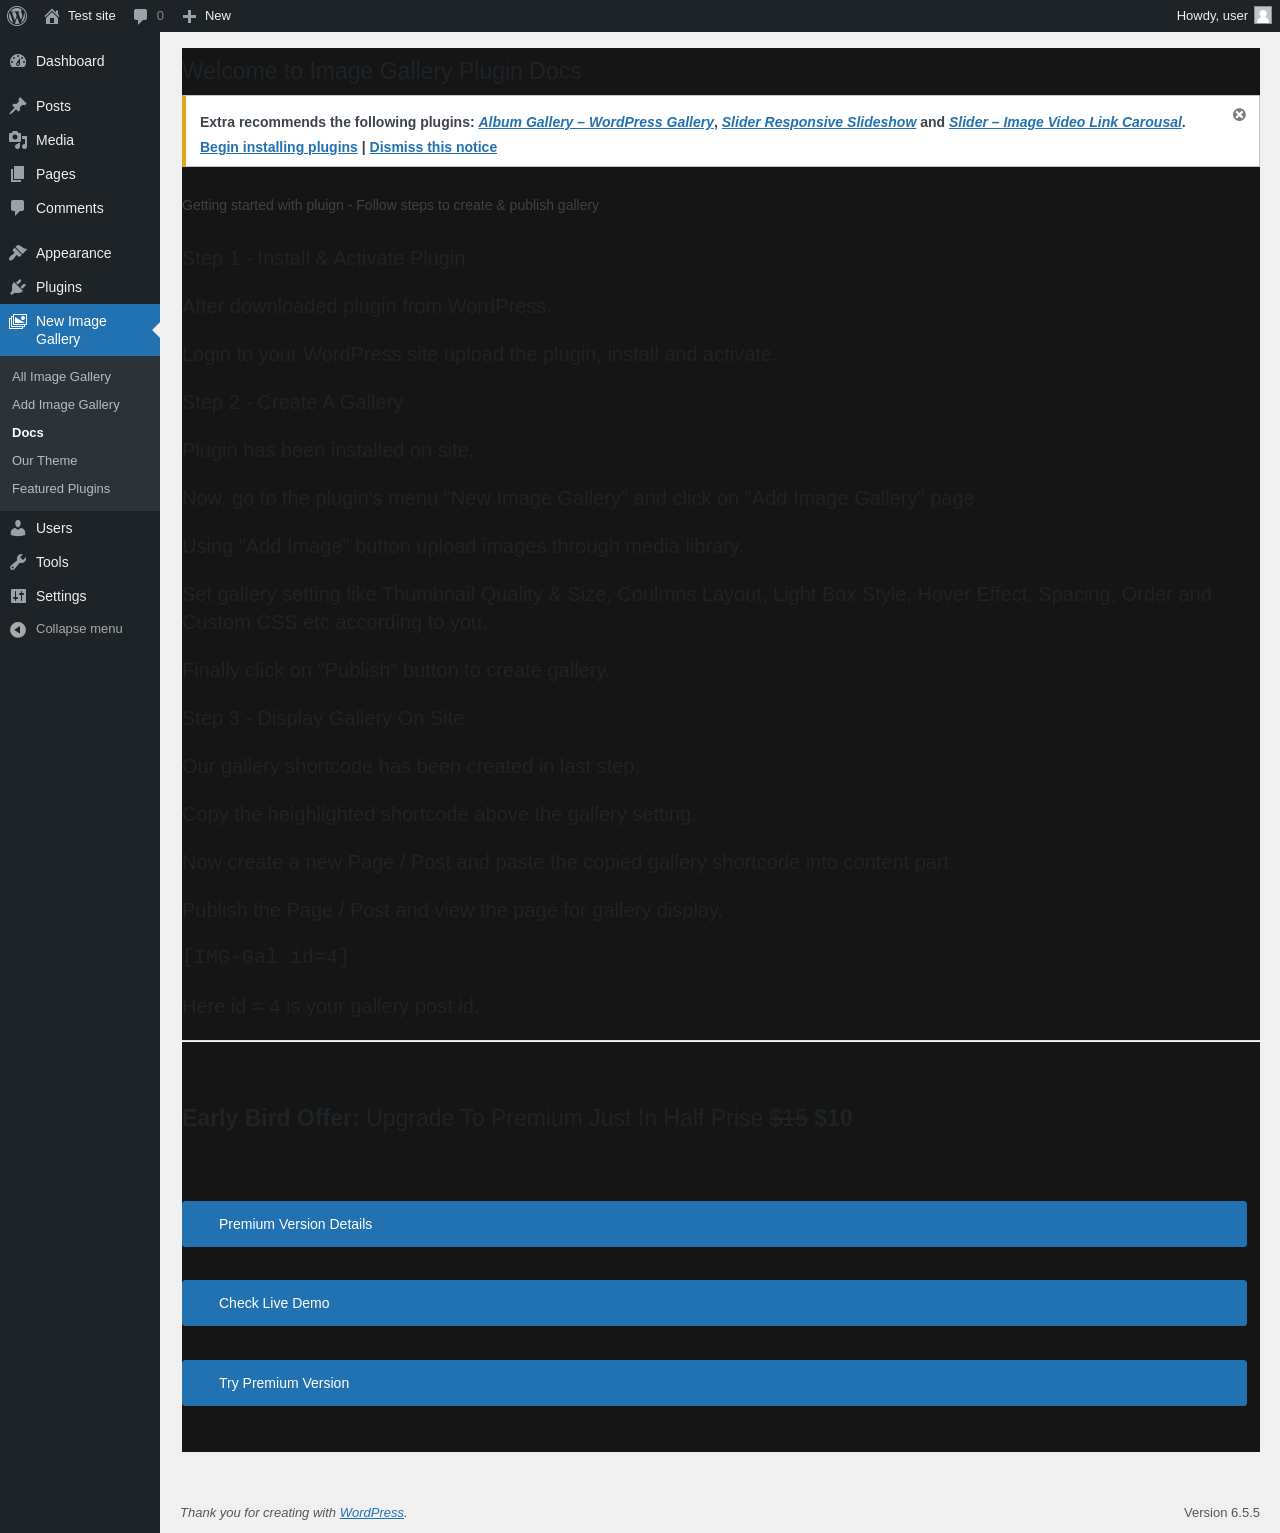Click the Pages icon in sidebar
The image size is (1280, 1533).
pos(18,174)
